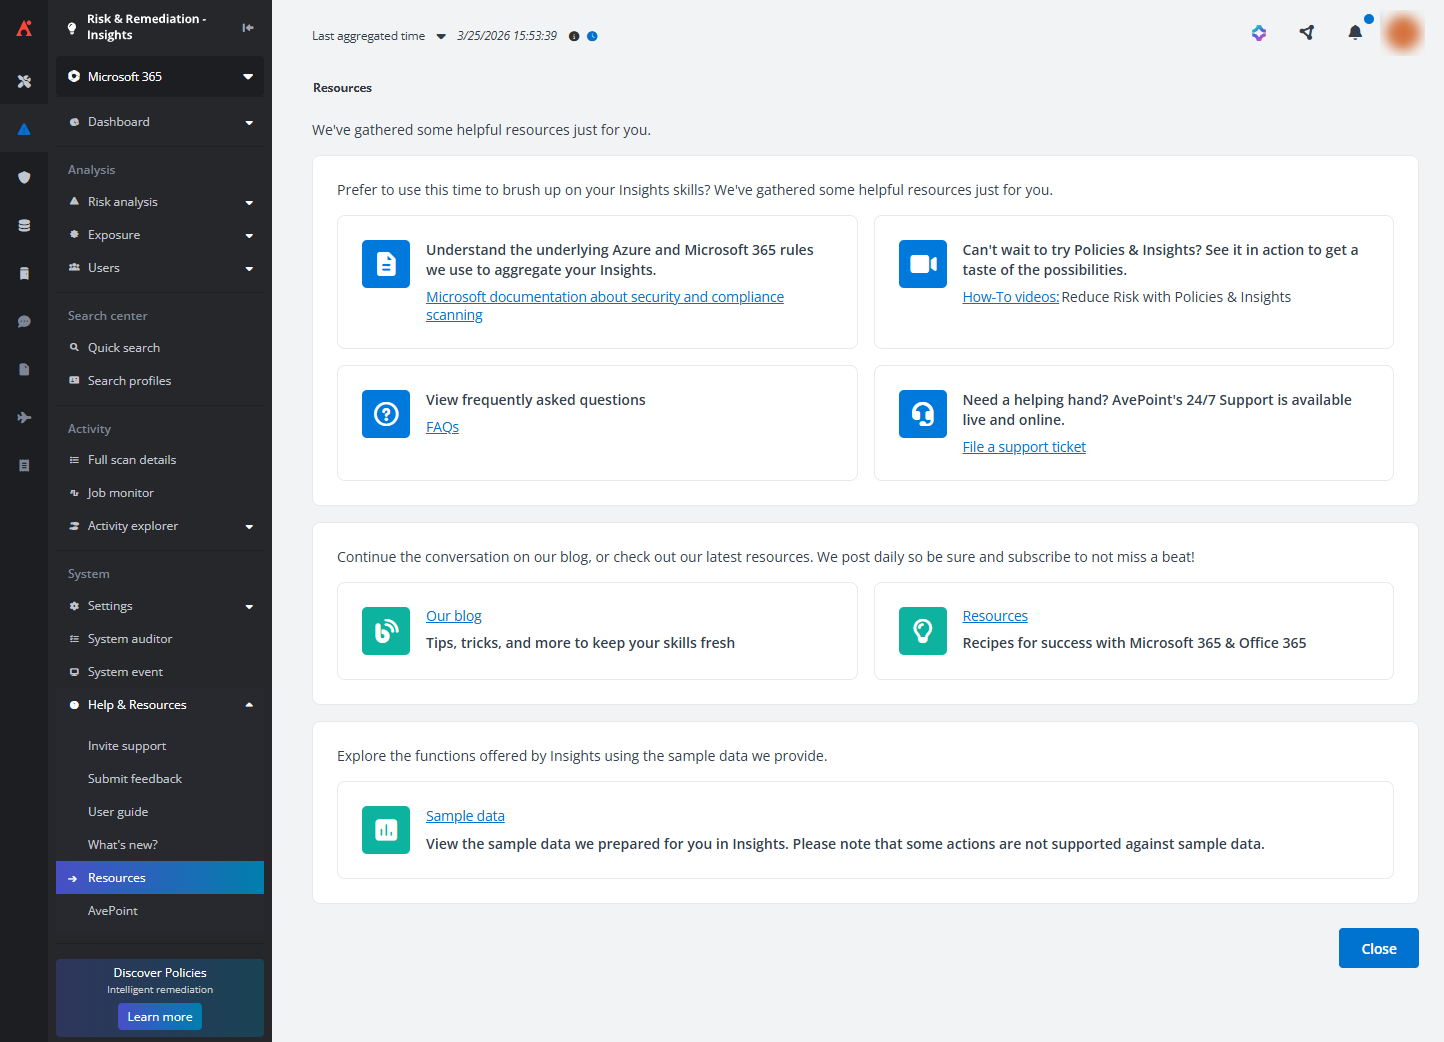Click File a support ticket link
This screenshot has height=1042, width=1444.
[1024, 447]
